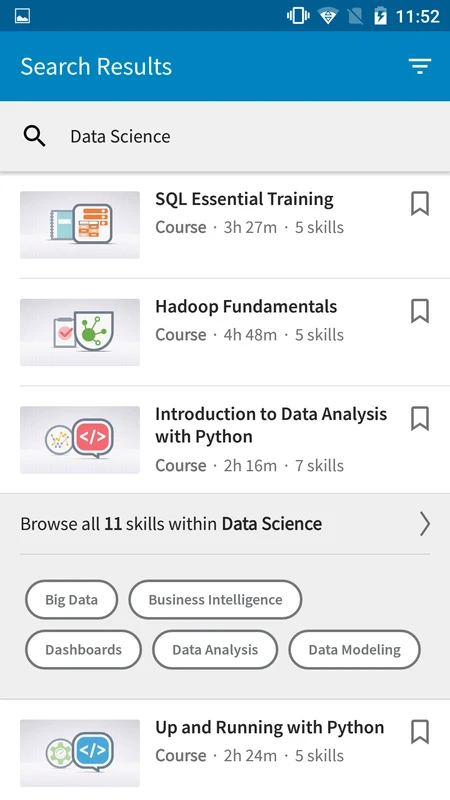Tap Browse all 11 skills within Data Science
Screen dimensions: 450x800
point(171,524)
